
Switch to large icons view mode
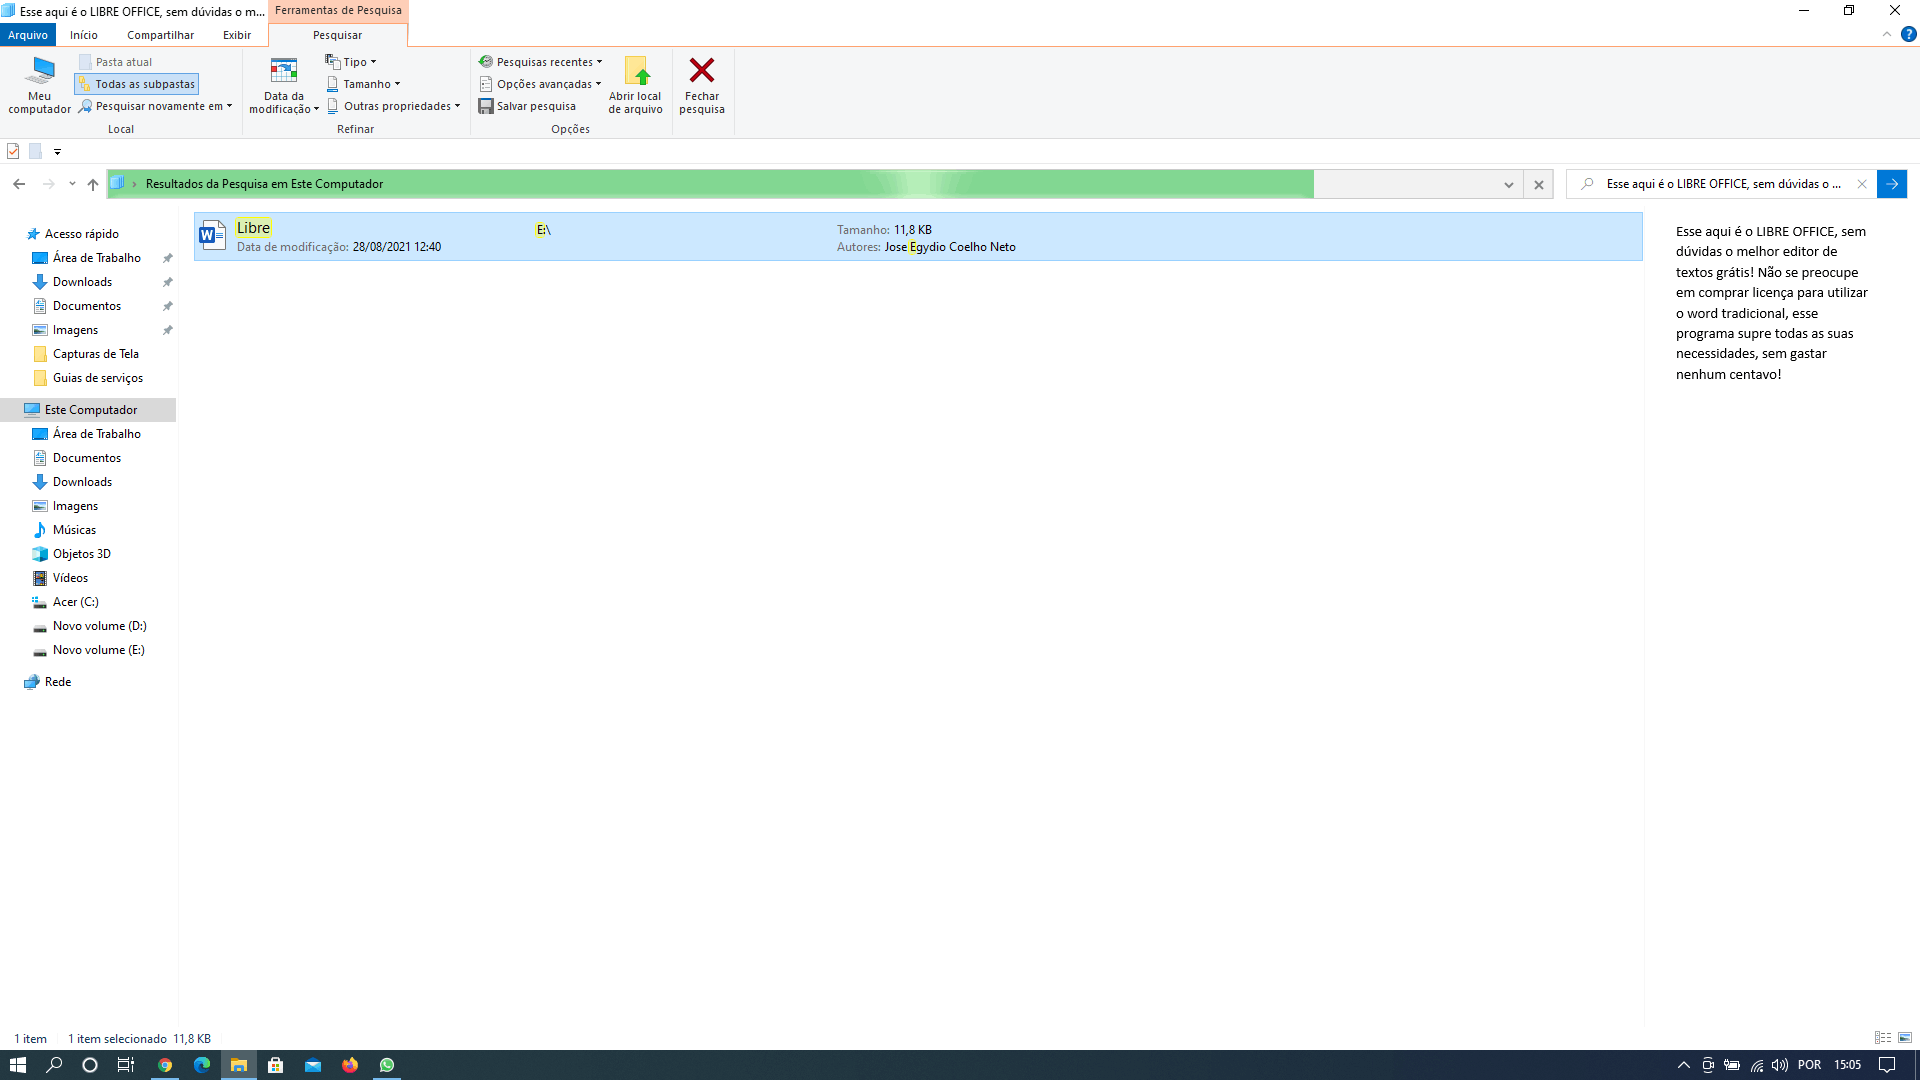pos(1905,1038)
